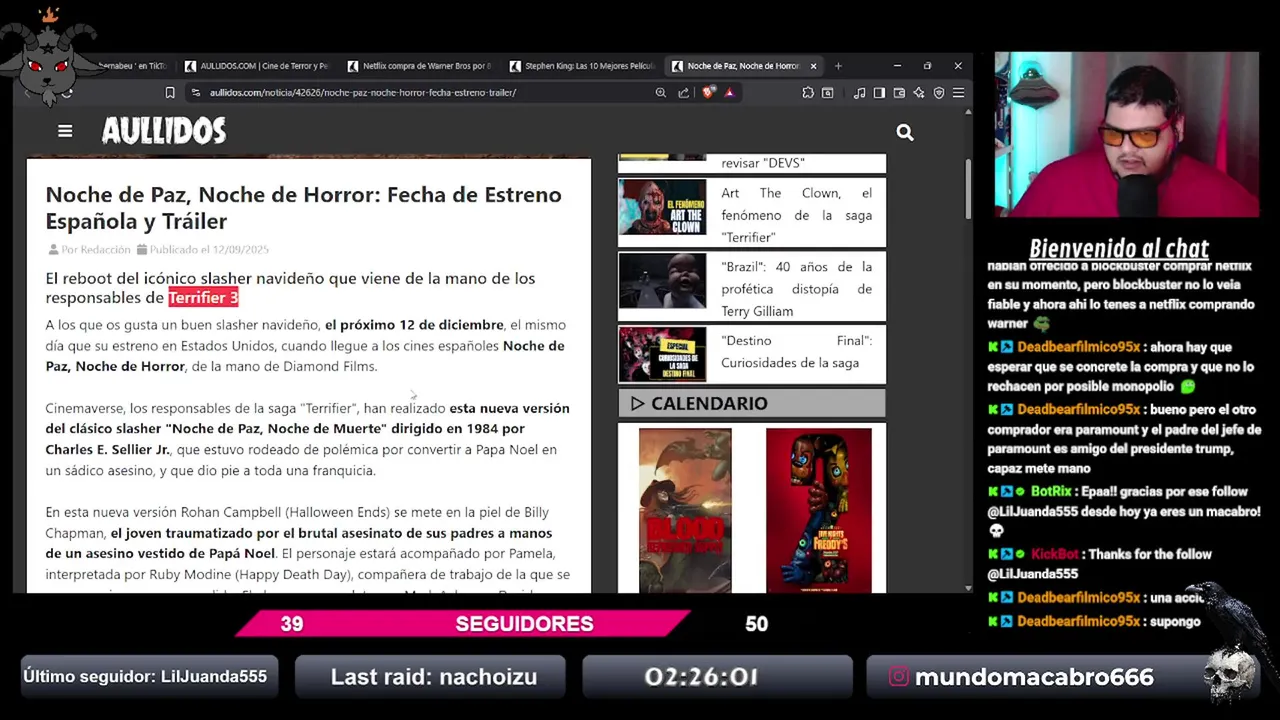Click the Brave Rewards triangle icon
This screenshot has height=720, width=1280.
pyautogui.click(x=729, y=93)
